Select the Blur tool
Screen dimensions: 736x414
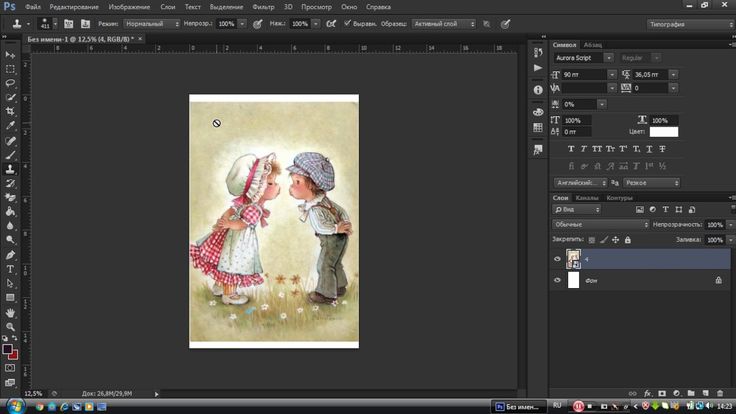pos(10,226)
